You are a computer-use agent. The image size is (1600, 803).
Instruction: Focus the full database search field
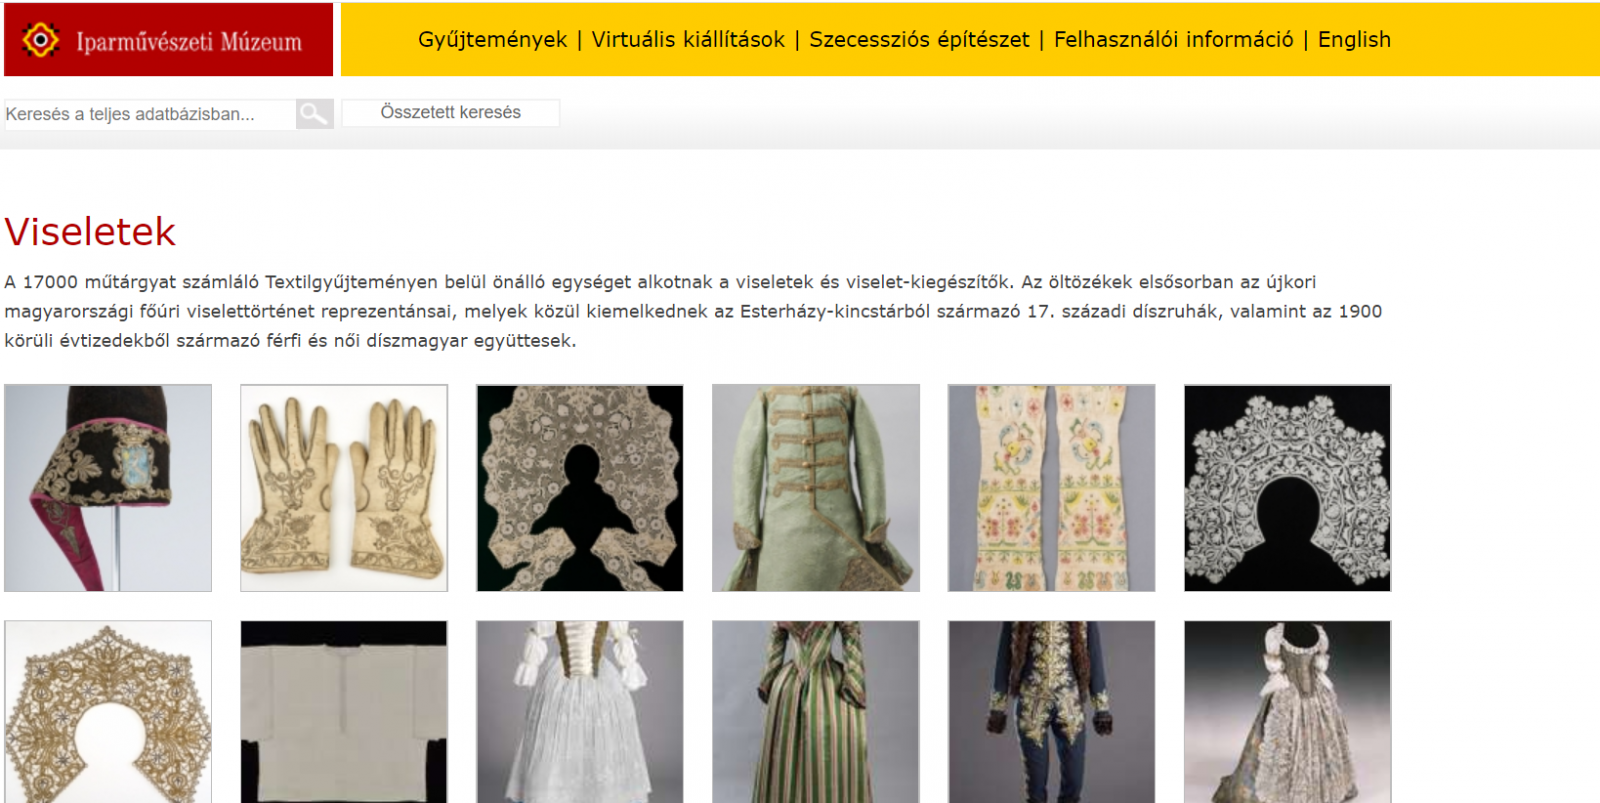pyautogui.click(x=150, y=114)
